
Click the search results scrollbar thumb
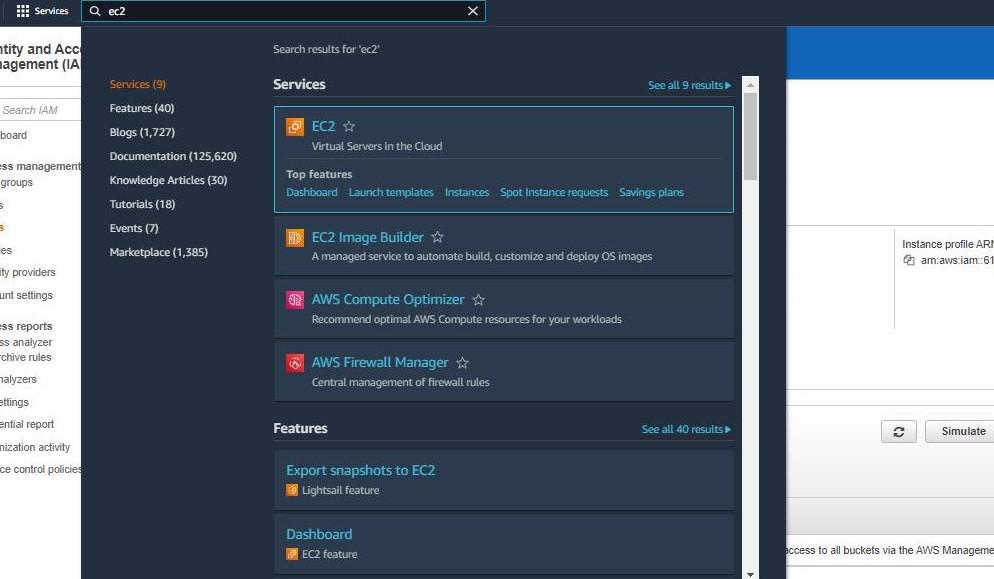(751, 136)
